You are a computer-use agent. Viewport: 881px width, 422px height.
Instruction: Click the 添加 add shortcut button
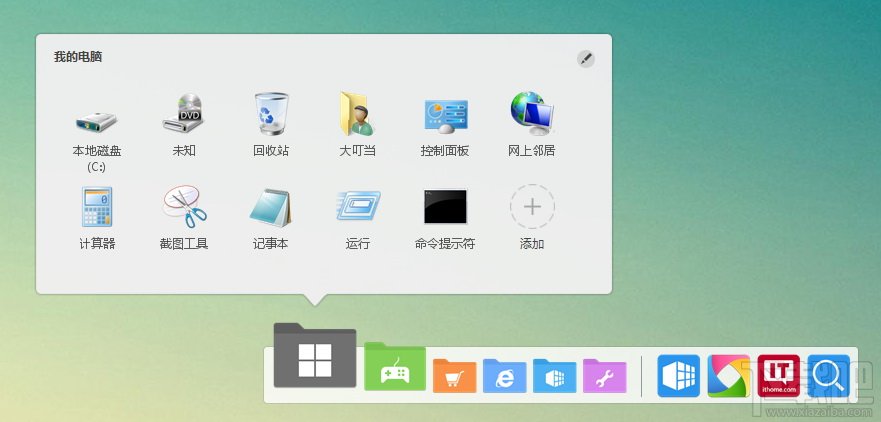(532, 206)
